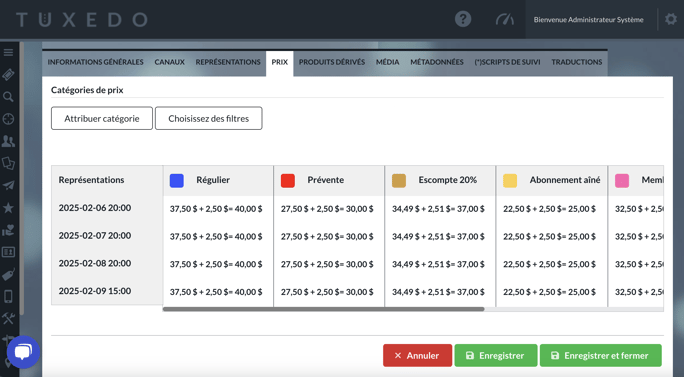The height and width of the screenshot is (377, 684).
Task: Select representation row 2025-02-09 15:00
Action: (95, 291)
